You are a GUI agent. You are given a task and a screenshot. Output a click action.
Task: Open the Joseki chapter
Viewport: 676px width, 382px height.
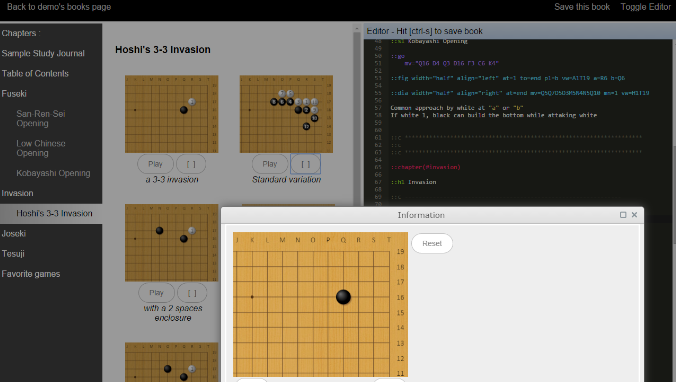14,233
